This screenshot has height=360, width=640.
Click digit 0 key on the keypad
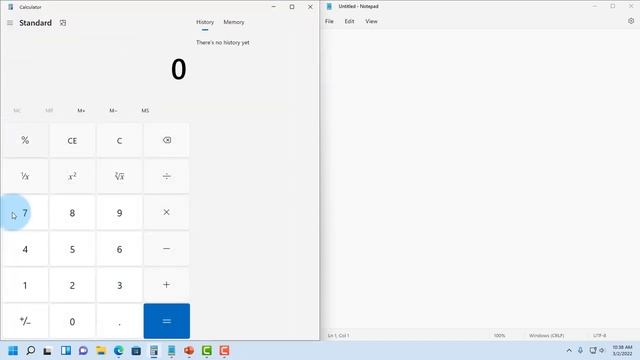[x=72, y=321]
